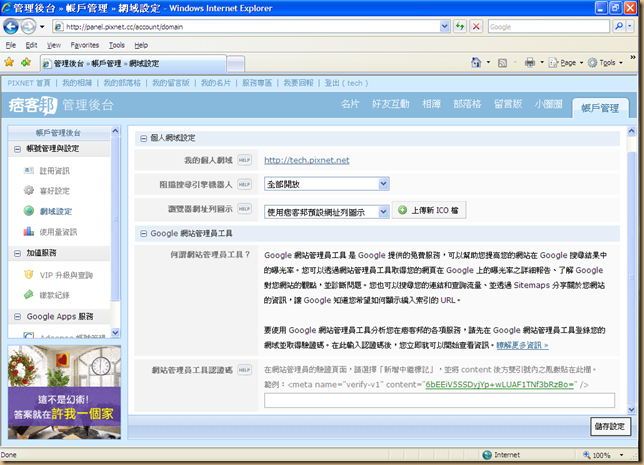Open a new blank browser tab
This screenshot has height=465, width=644.
click(235, 64)
